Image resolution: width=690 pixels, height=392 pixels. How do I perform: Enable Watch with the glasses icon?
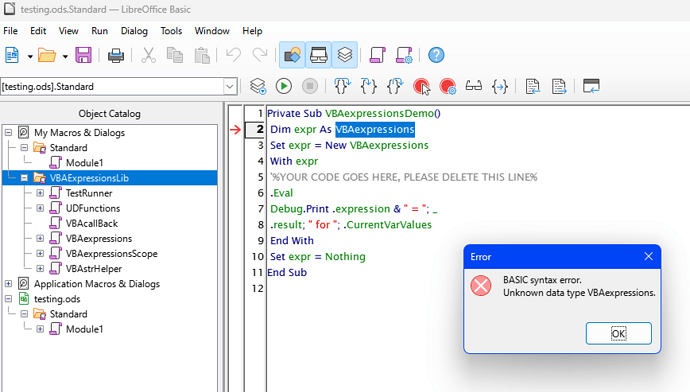(x=474, y=86)
